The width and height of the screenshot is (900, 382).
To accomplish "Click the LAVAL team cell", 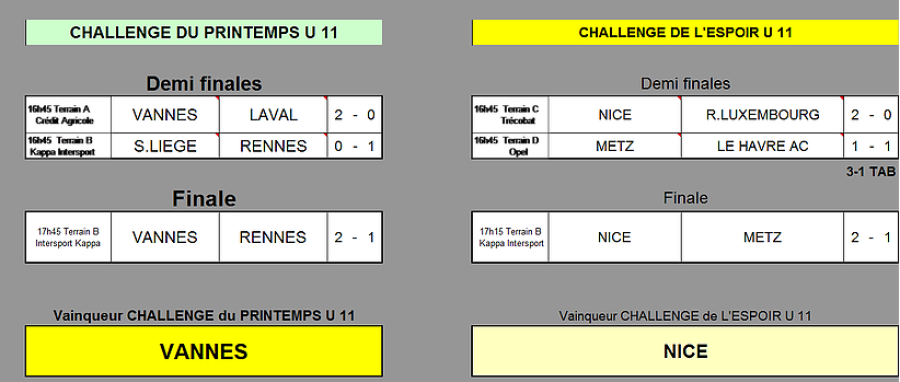I will point(273,115).
